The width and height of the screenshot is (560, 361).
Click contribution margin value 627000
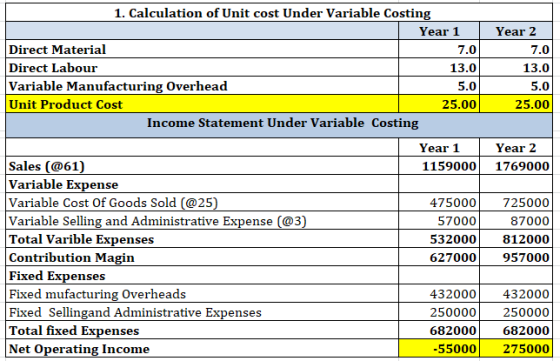pyautogui.click(x=453, y=257)
